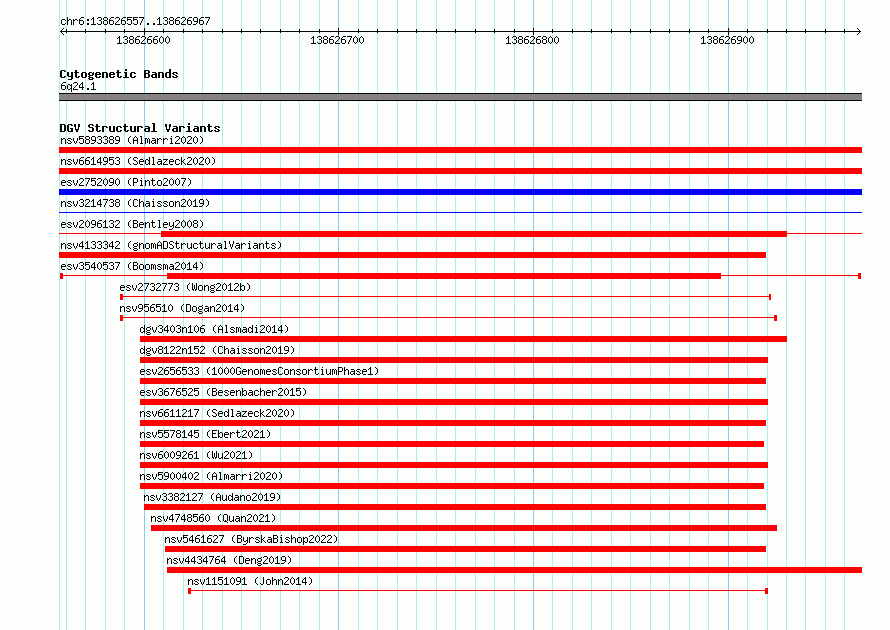Click the red bar under esv3676525
The image size is (890, 630).
tap(454, 402)
